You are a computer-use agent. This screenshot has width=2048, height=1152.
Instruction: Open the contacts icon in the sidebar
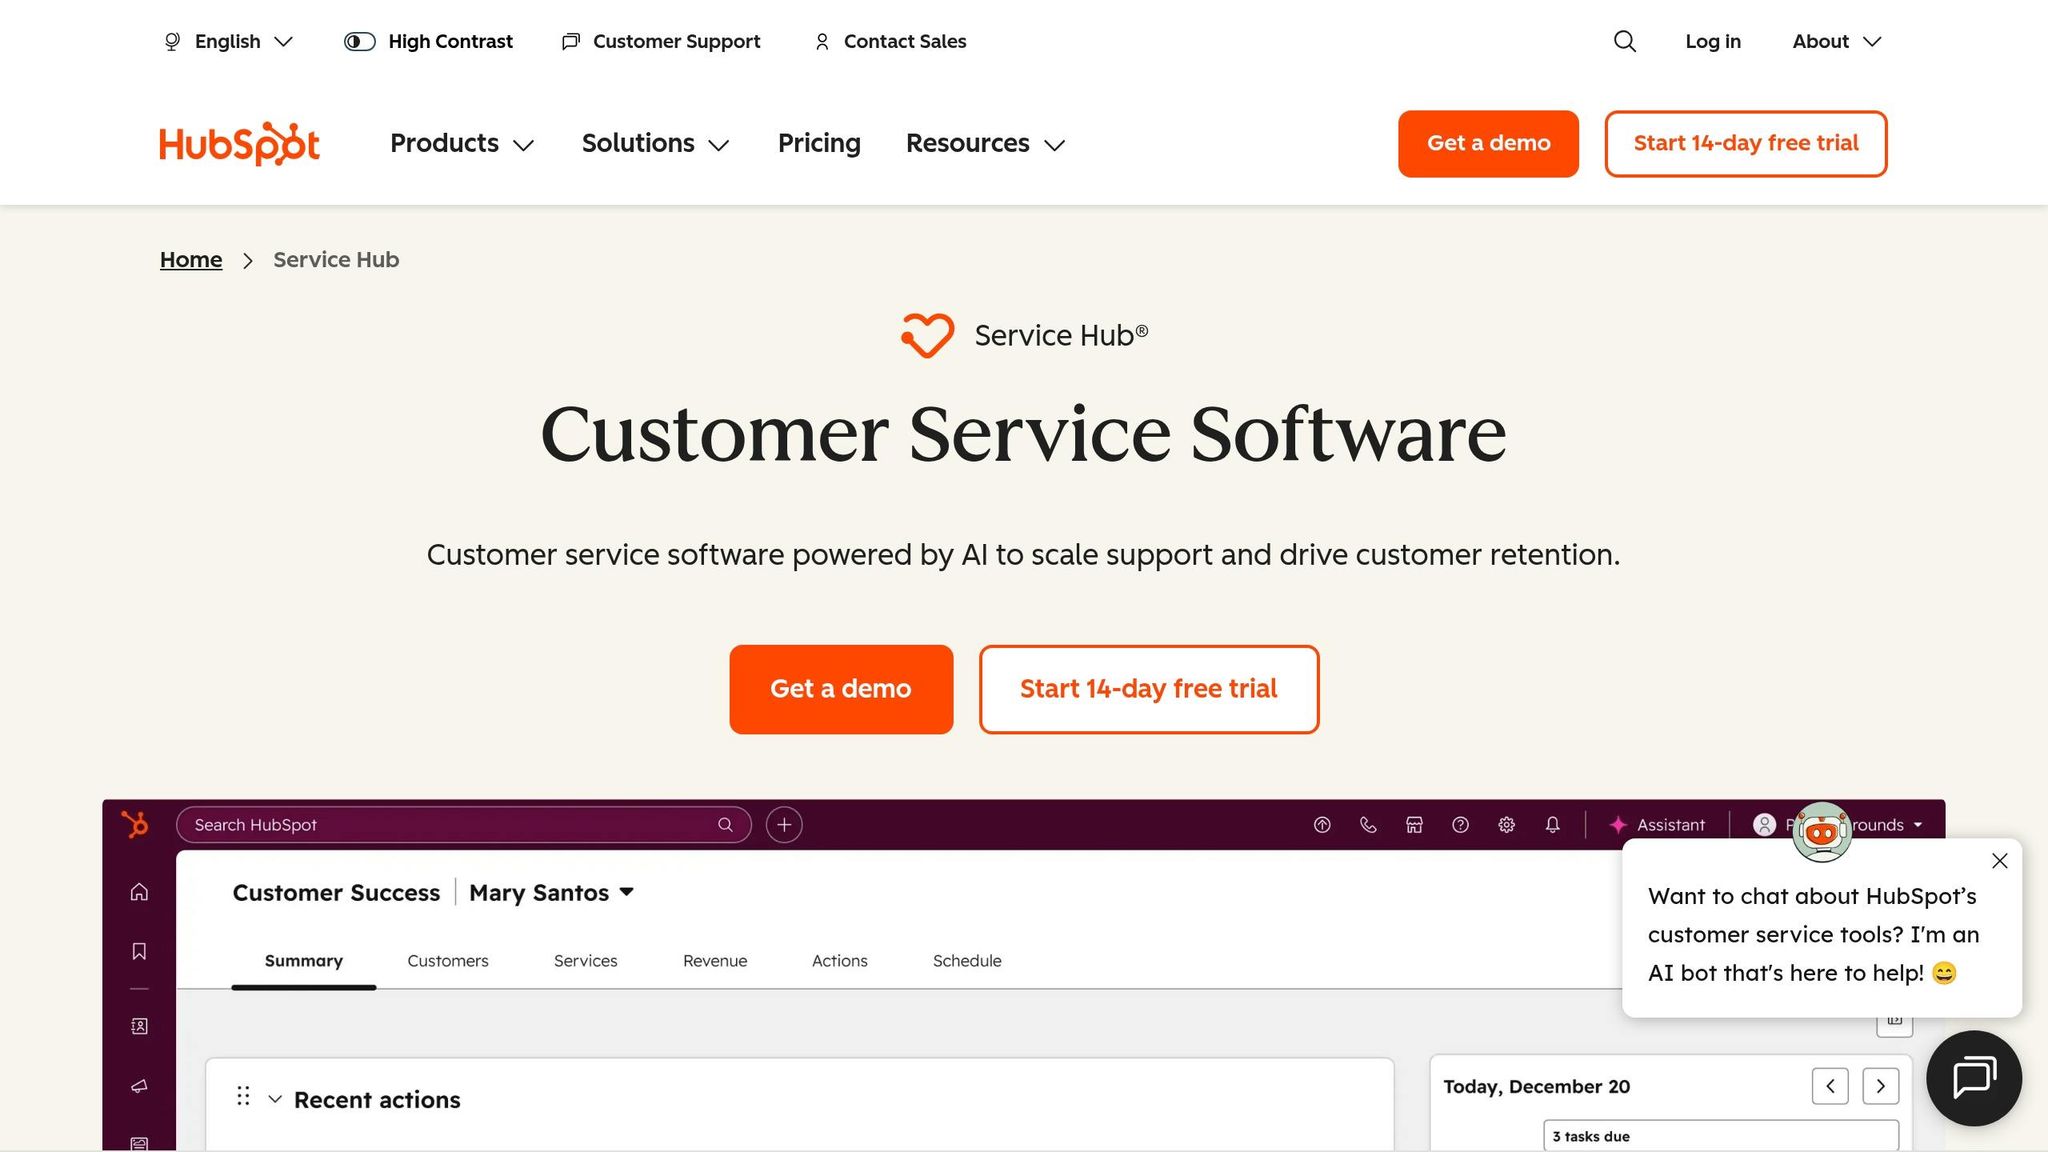pos(139,1025)
